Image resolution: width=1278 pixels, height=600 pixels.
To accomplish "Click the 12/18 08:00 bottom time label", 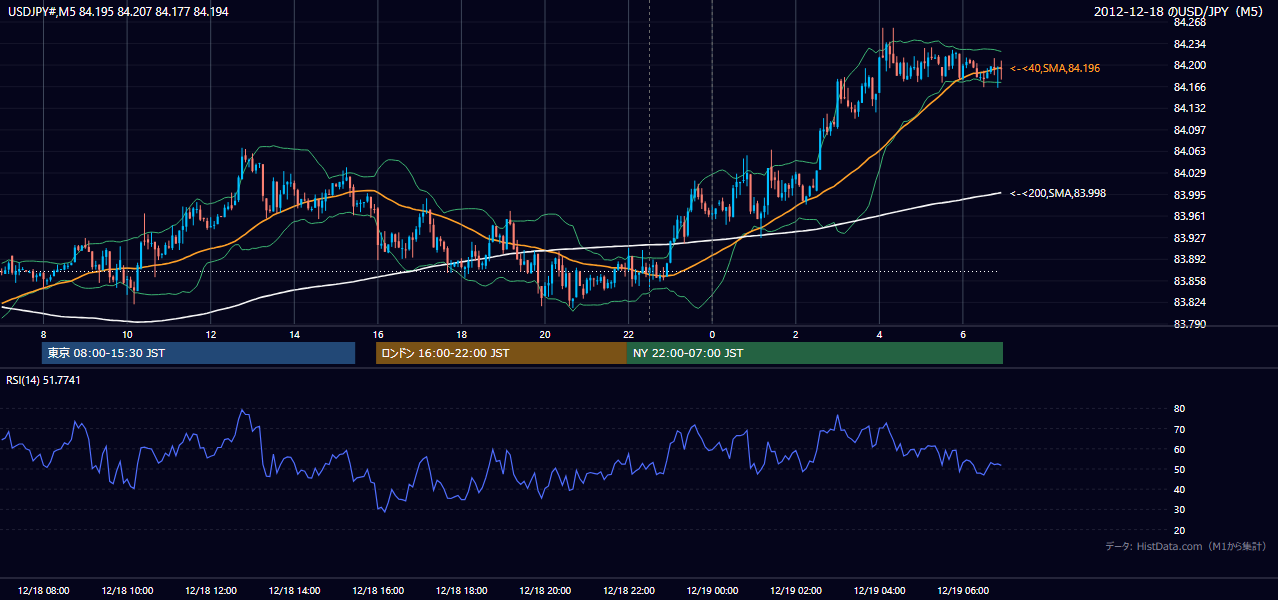I will pyautogui.click(x=43, y=591).
